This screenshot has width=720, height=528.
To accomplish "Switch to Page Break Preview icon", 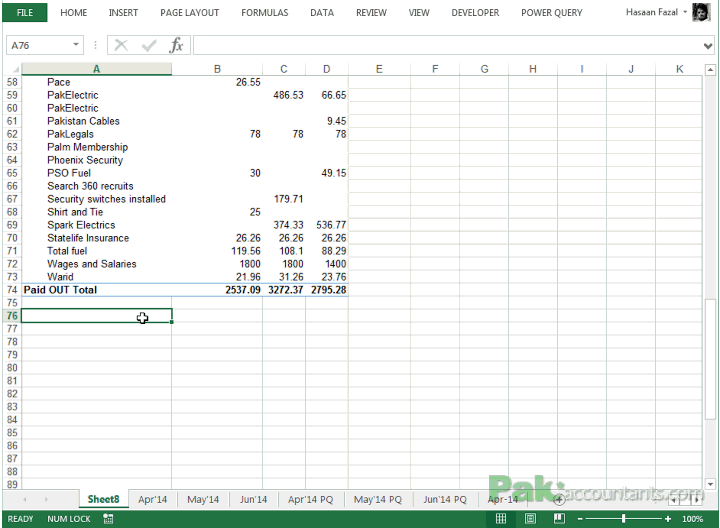I will click(559, 519).
